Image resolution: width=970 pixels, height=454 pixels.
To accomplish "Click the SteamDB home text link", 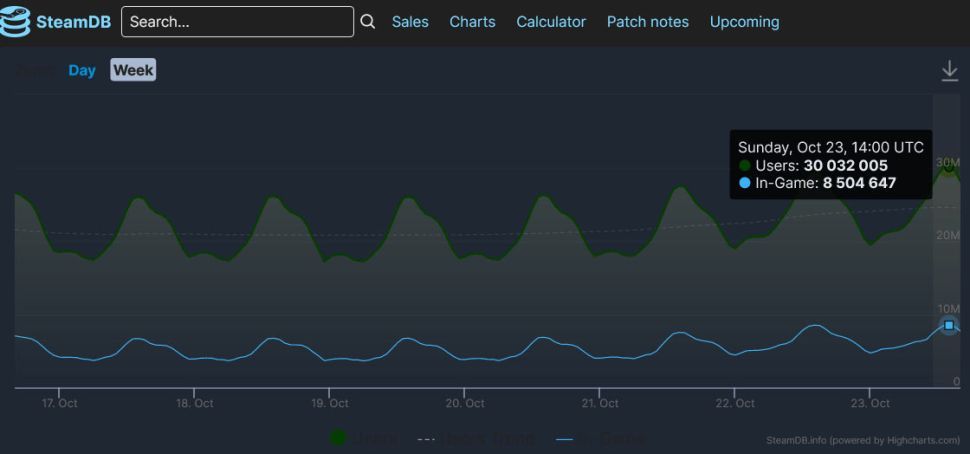I will [x=74, y=22].
